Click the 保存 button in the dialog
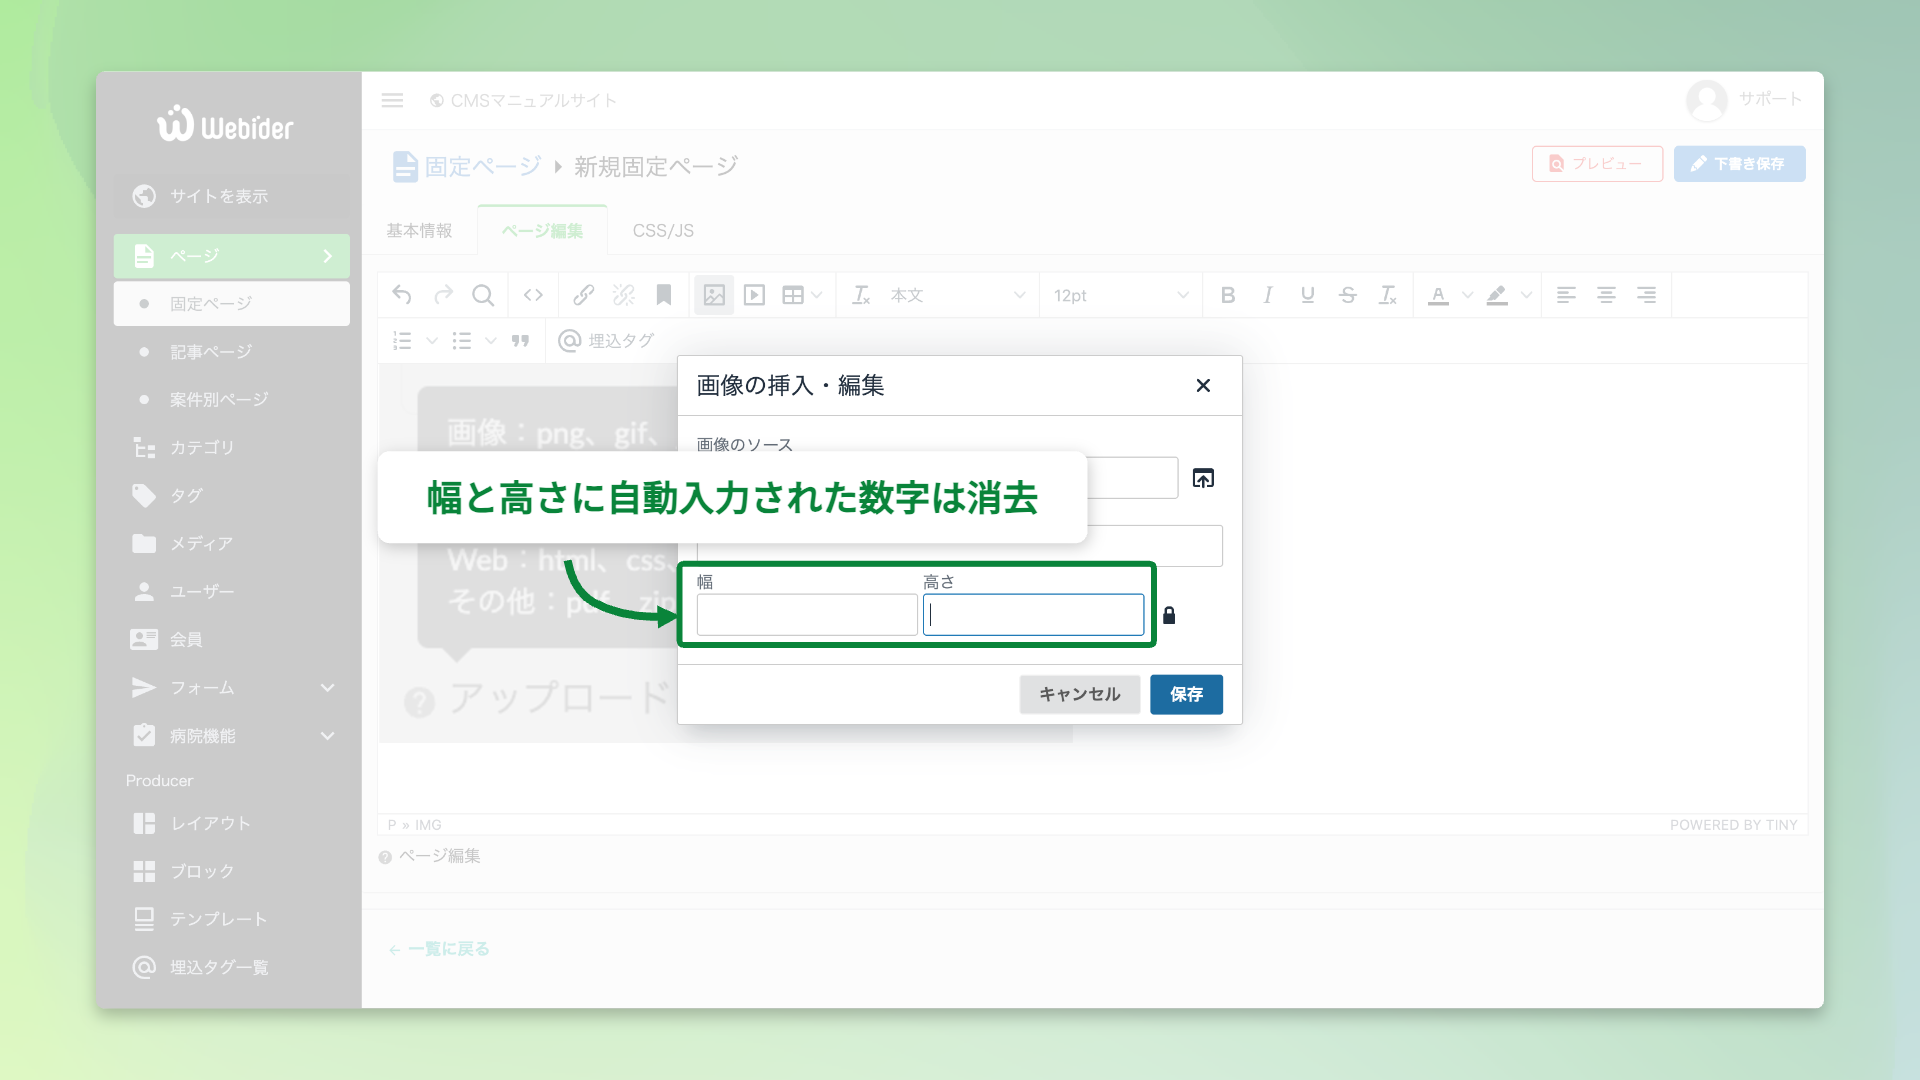This screenshot has width=1920, height=1080. pyautogui.click(x=1186, y=694)
